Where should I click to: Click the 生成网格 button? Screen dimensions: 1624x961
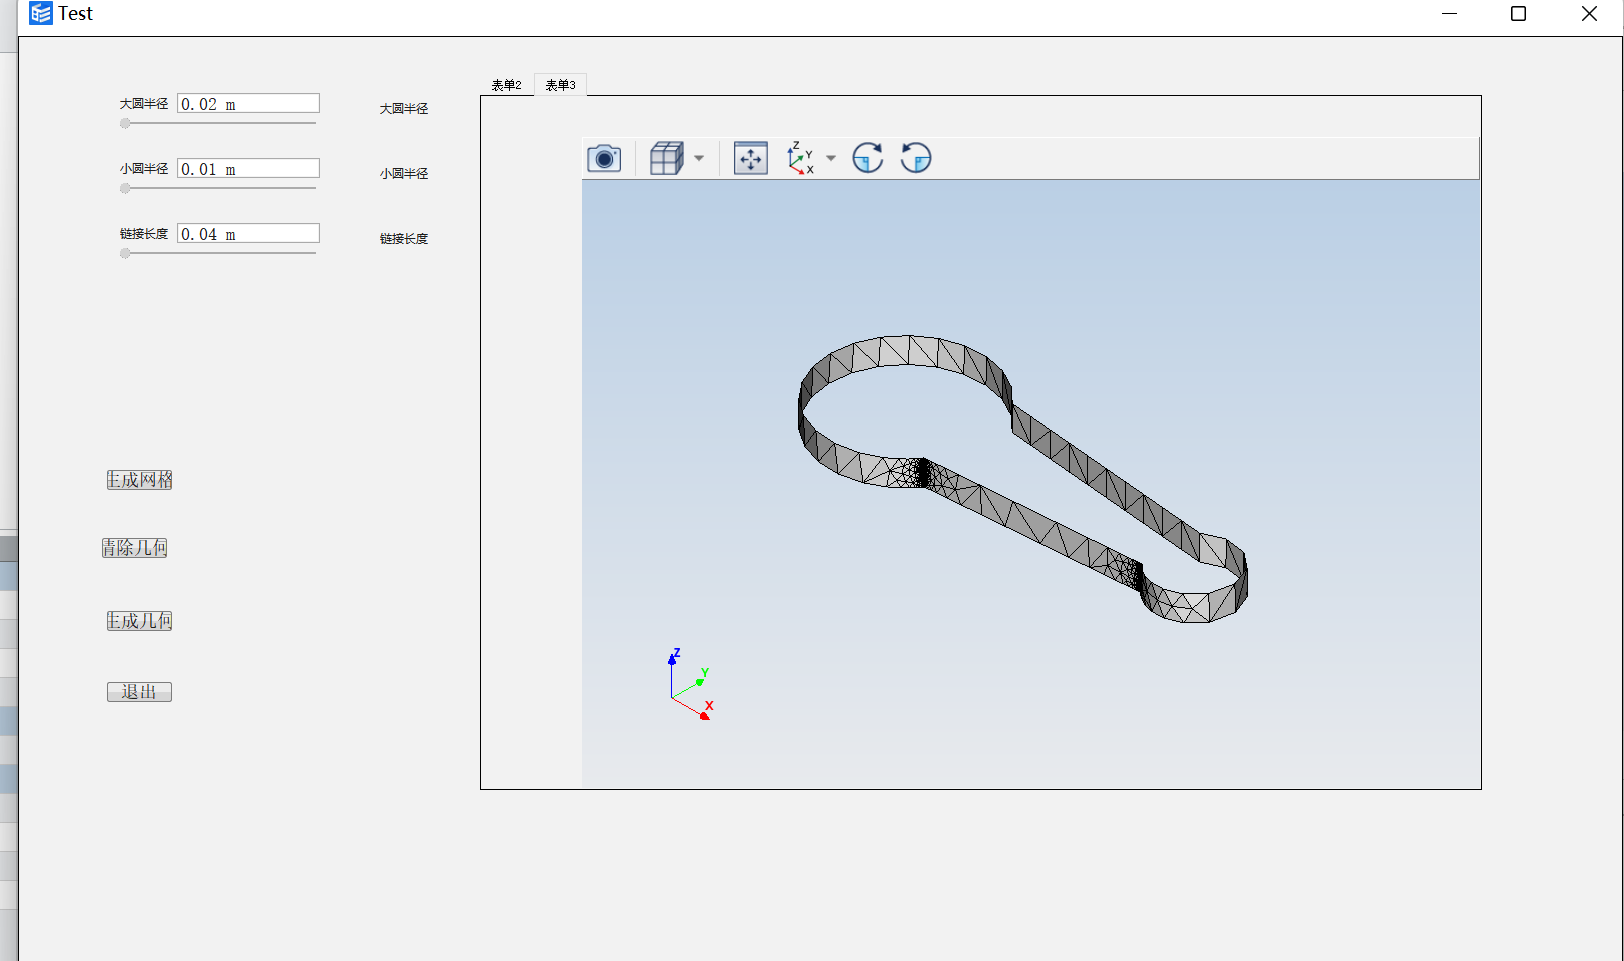click(140, 480)
